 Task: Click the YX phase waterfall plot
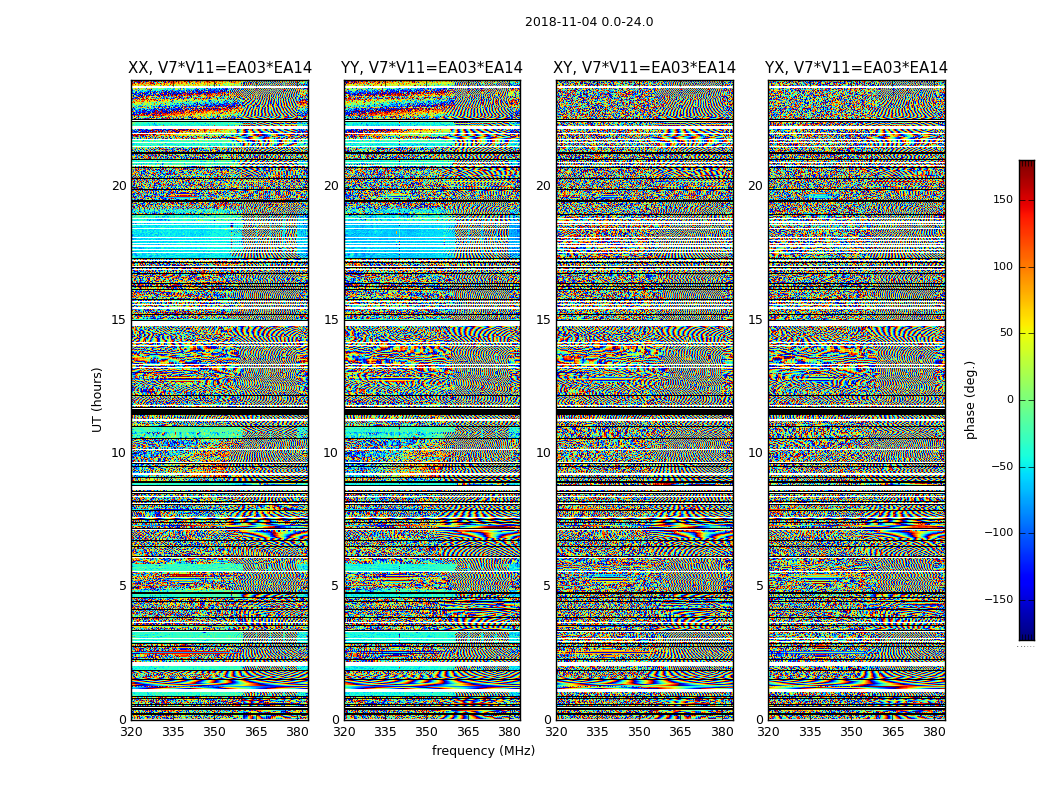click(856, 400)
